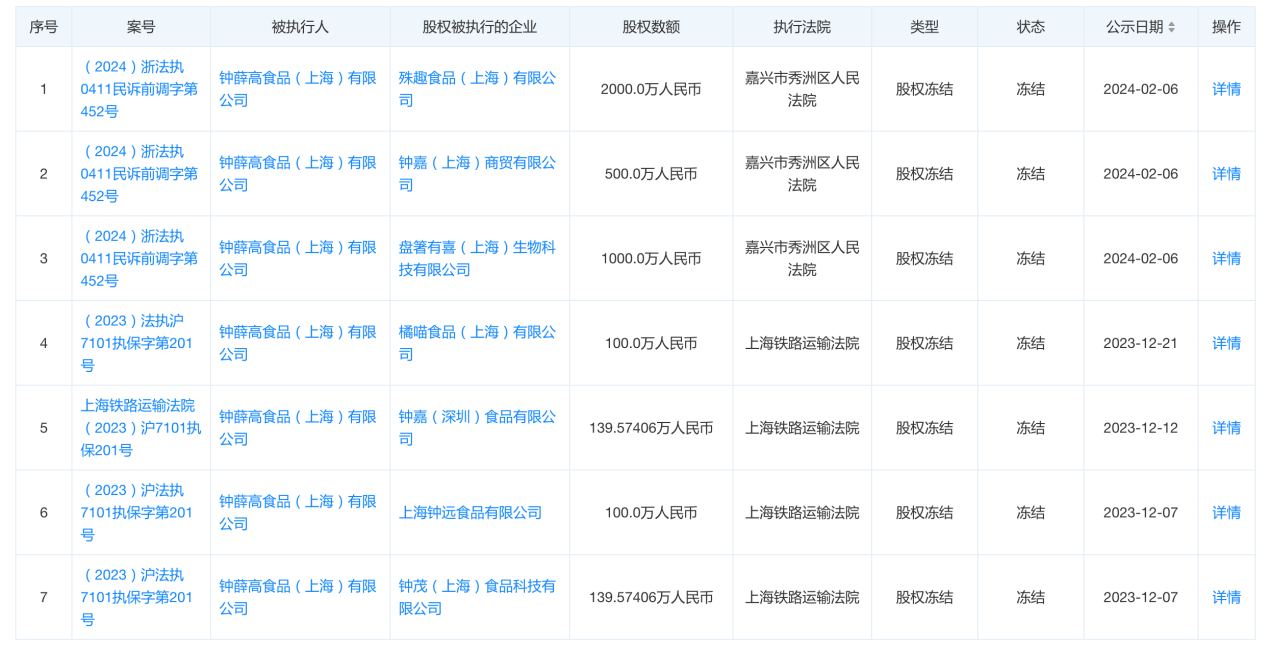Image resolution: width=1269 pixels, height=647 pixels.
Task: Click the 执行法院 column header
Action: (x=801, y=26)
